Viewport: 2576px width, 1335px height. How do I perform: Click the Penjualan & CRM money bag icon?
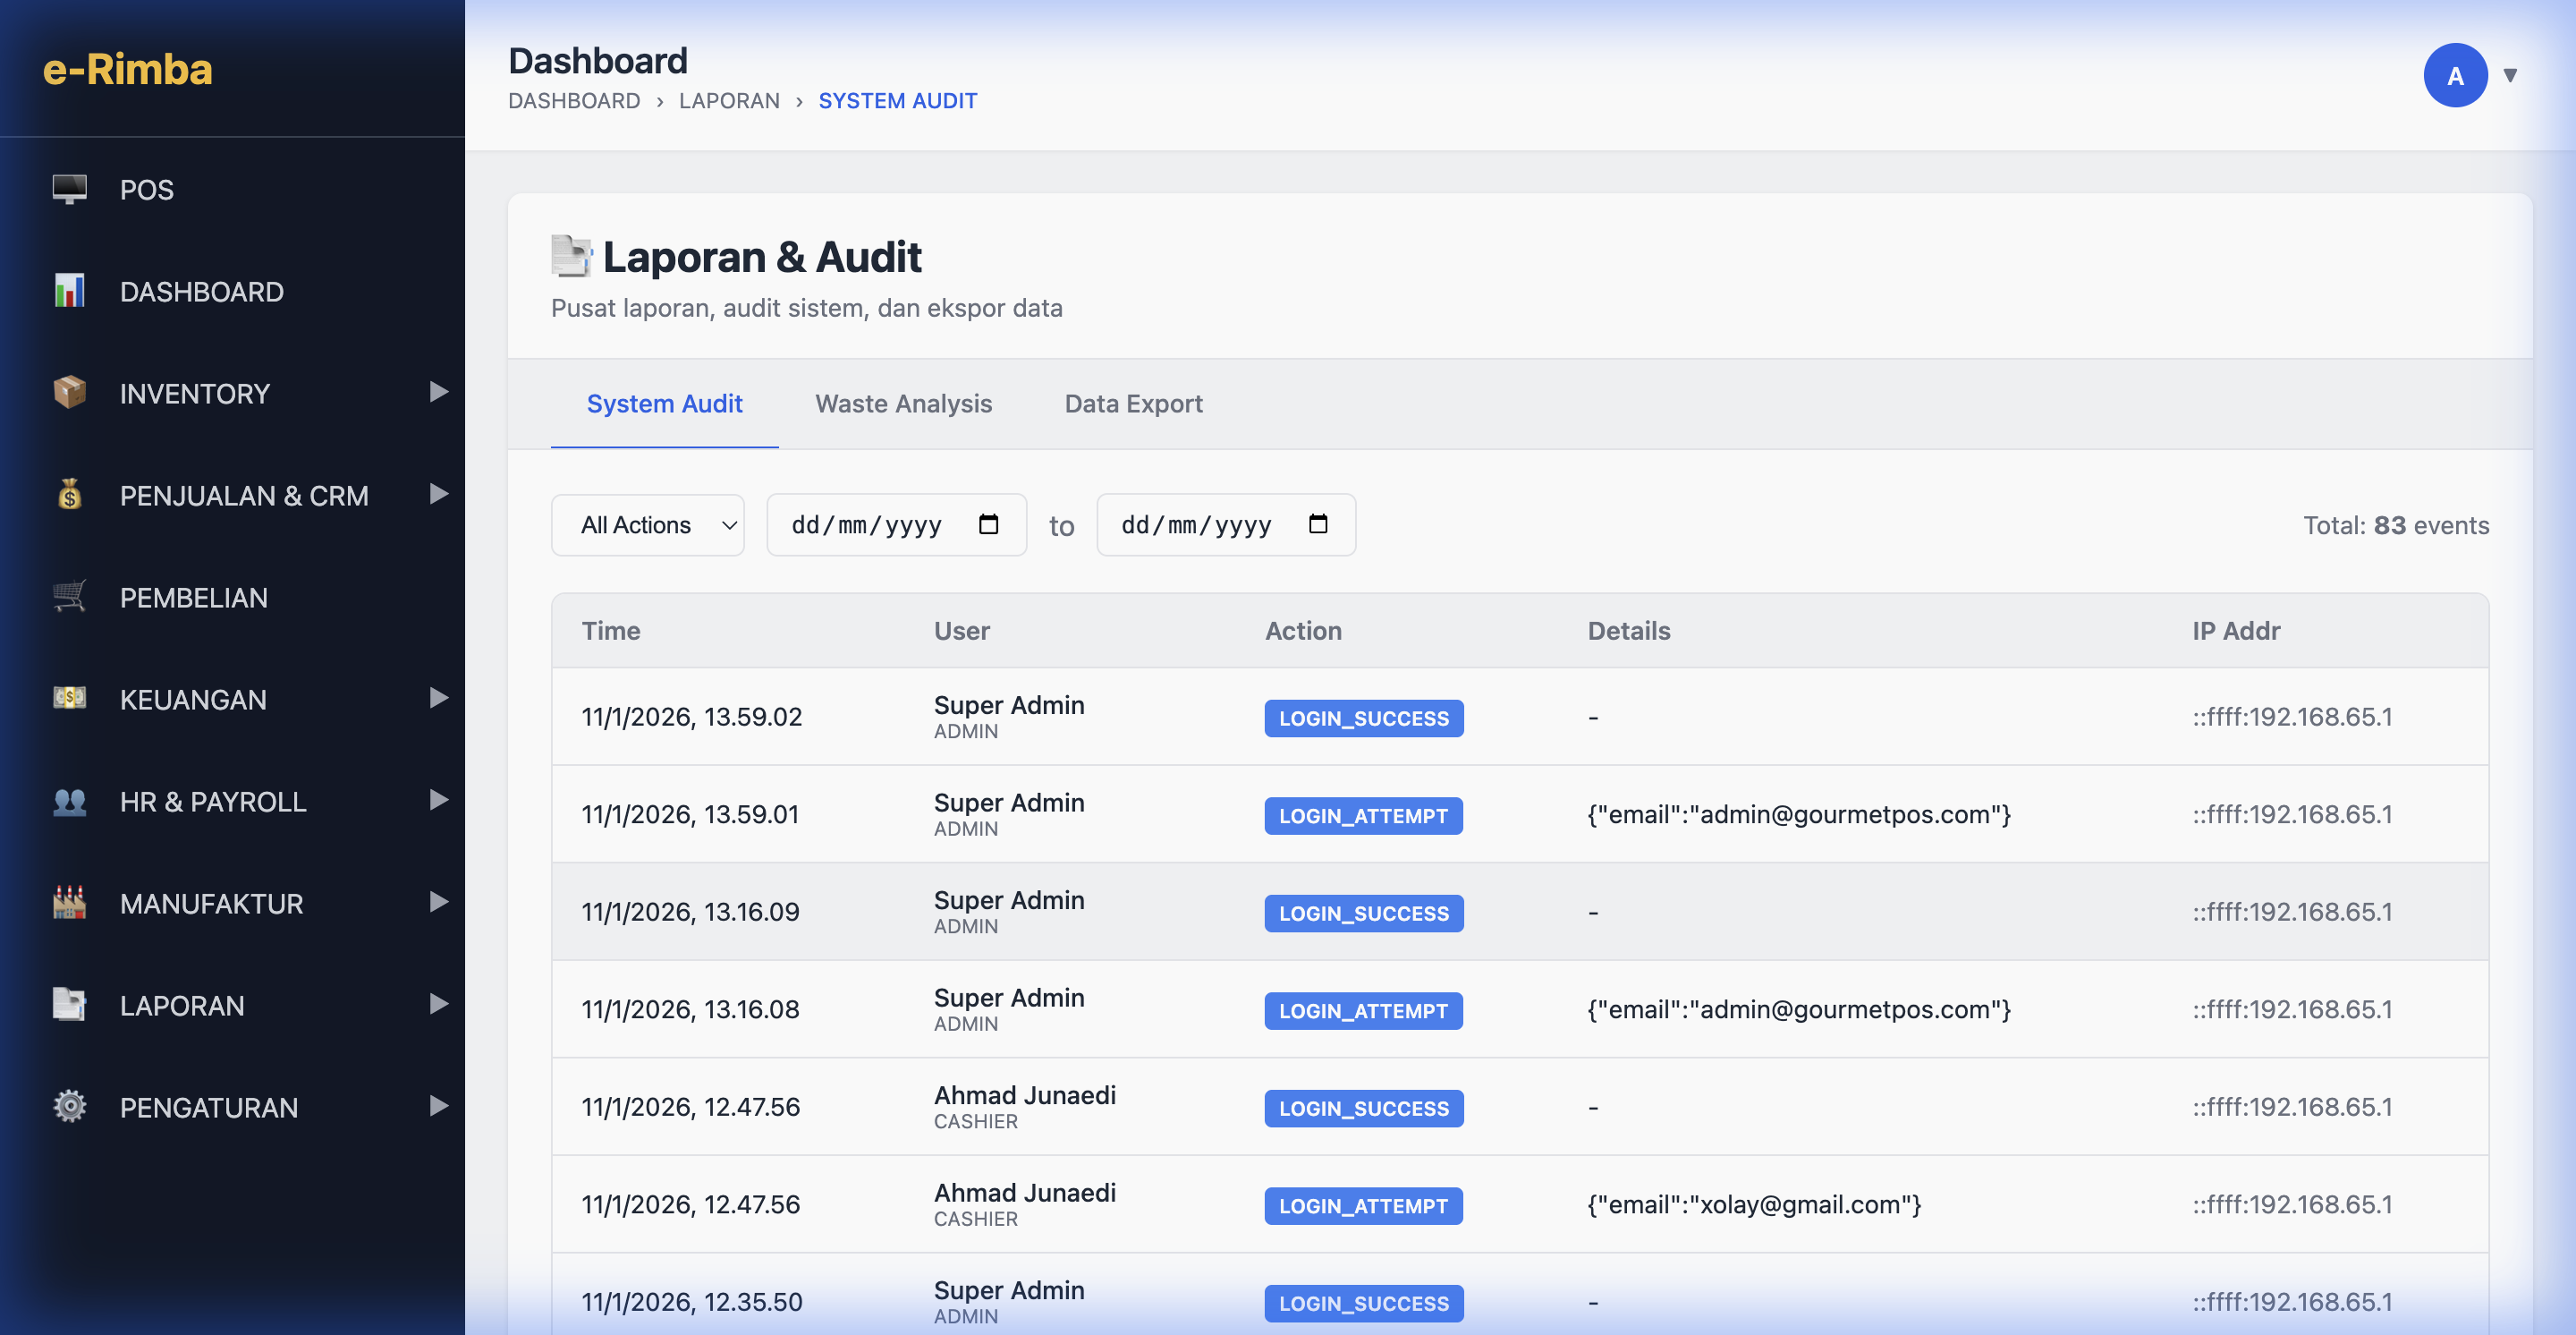point(67,495)
